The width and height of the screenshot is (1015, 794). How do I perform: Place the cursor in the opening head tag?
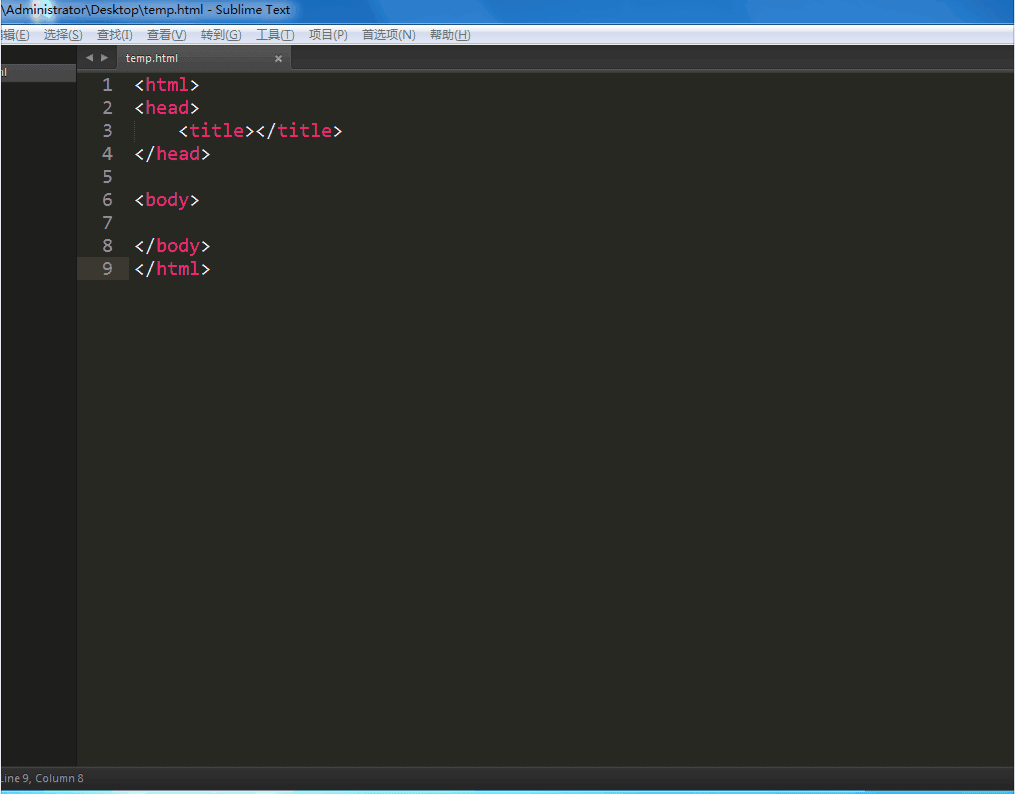pos(167,107)
